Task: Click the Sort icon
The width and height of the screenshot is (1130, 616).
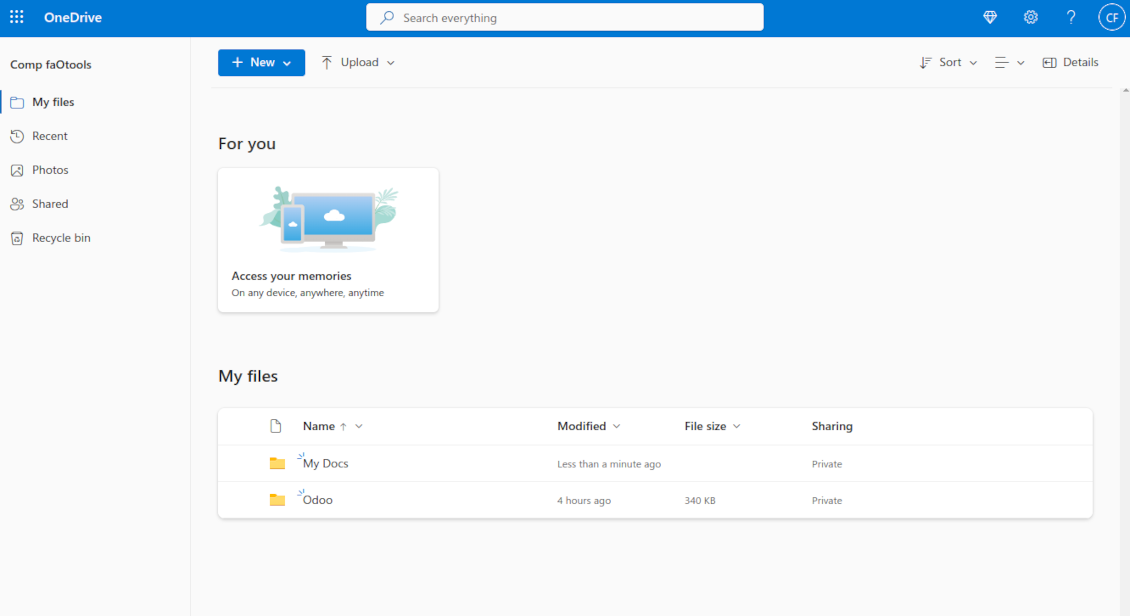Action: coord(925,63)
